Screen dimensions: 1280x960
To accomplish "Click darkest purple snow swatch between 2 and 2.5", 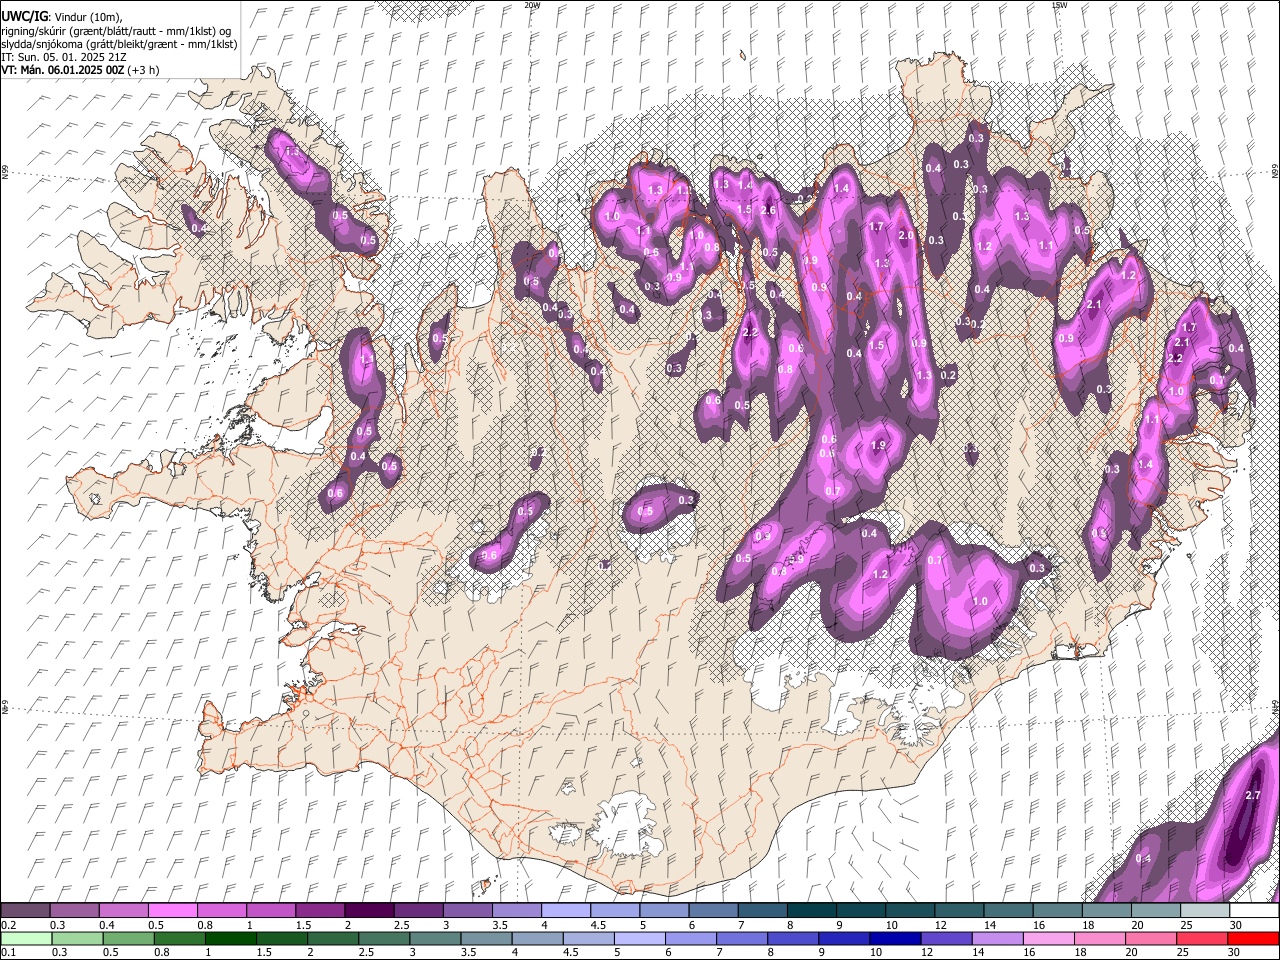I will click(x=369, y=911).
